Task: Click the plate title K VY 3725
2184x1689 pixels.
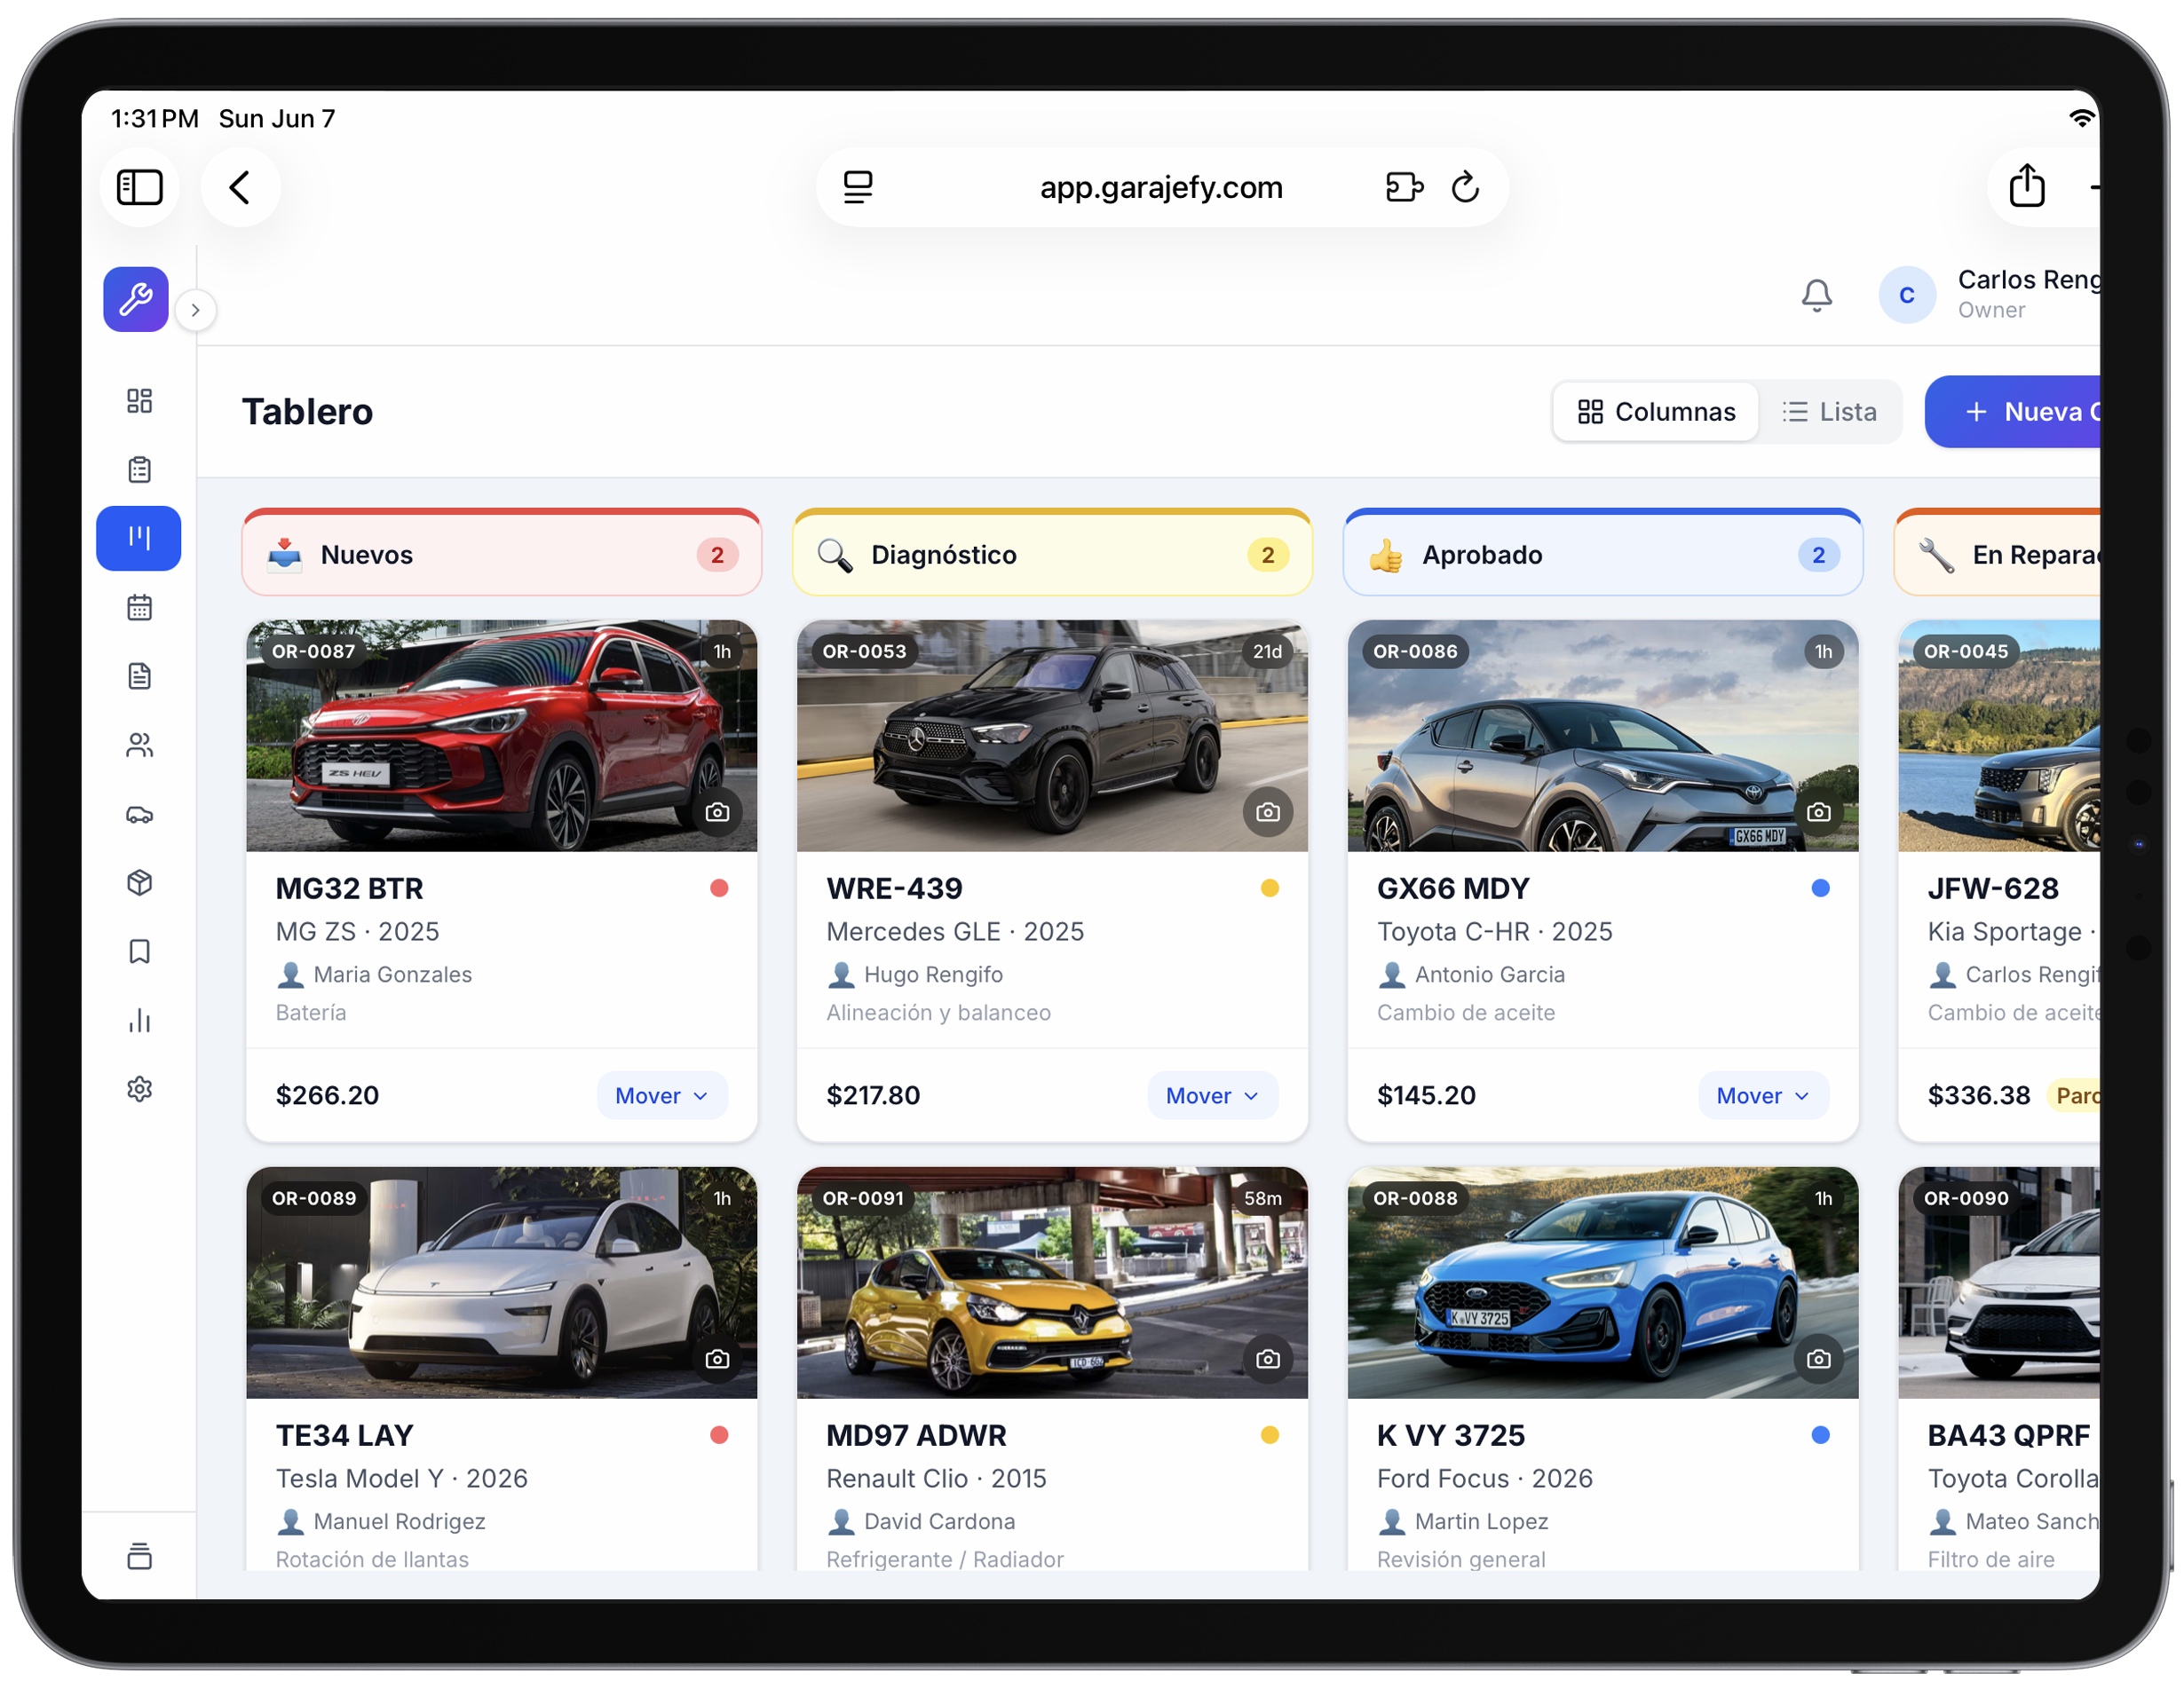Action: click(x=1451, y=1436)
